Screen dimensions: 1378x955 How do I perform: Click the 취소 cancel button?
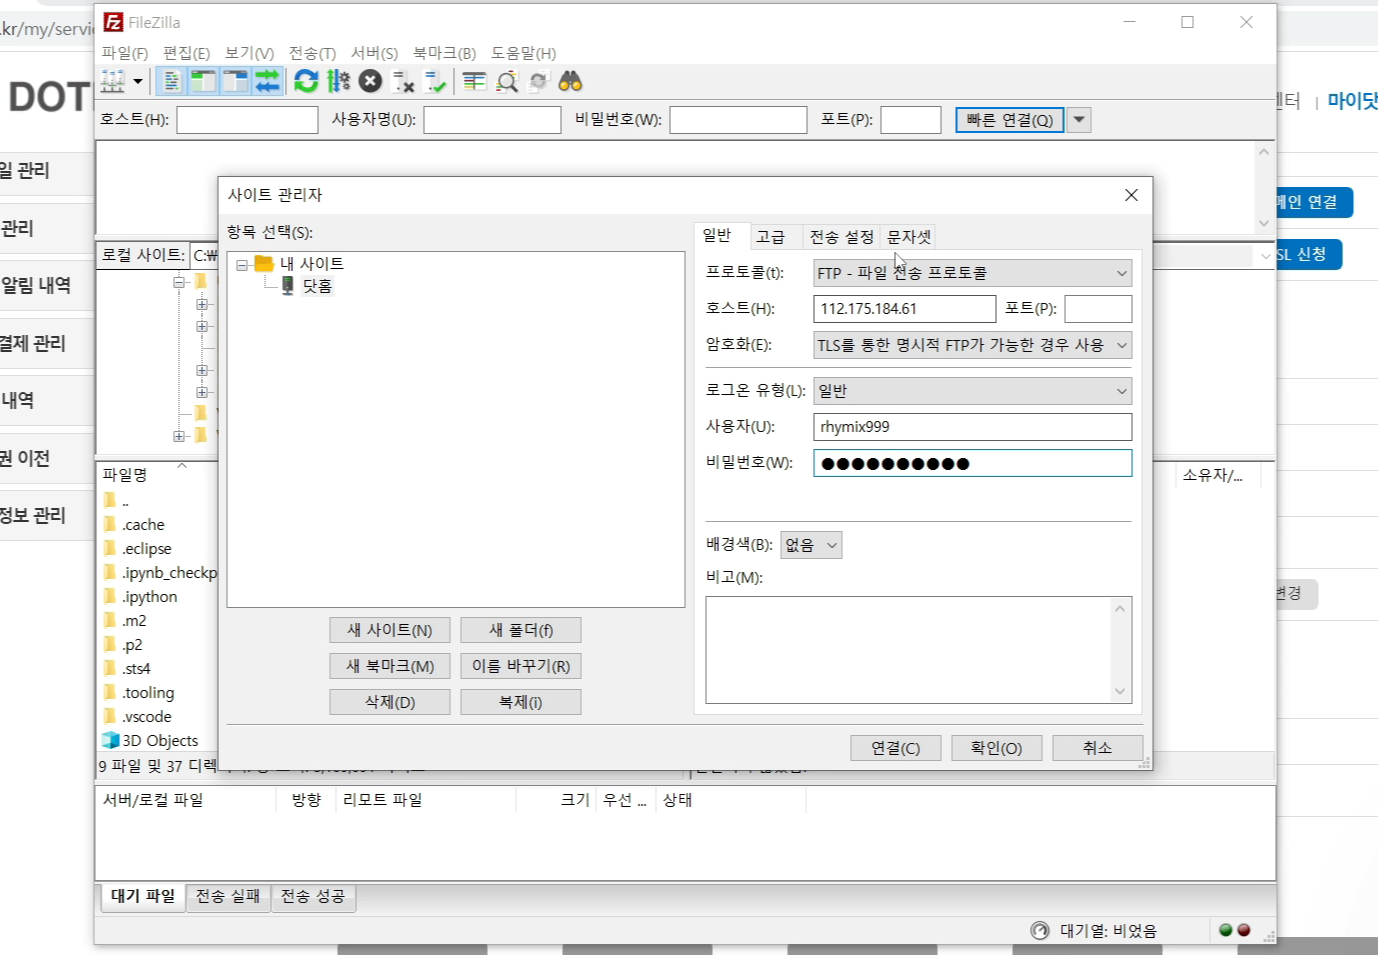click(x=1098, y=748)
